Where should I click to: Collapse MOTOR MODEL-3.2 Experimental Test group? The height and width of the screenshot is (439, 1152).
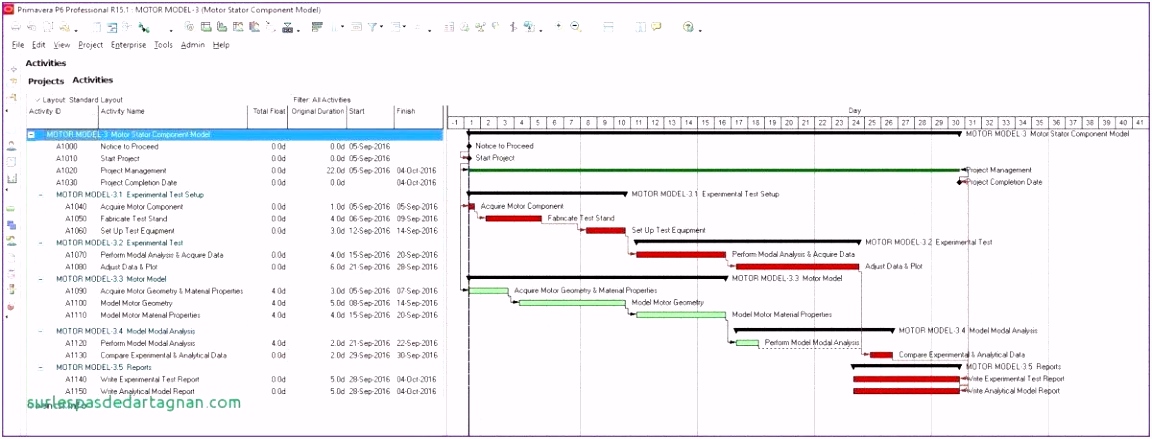coord(40,242)
